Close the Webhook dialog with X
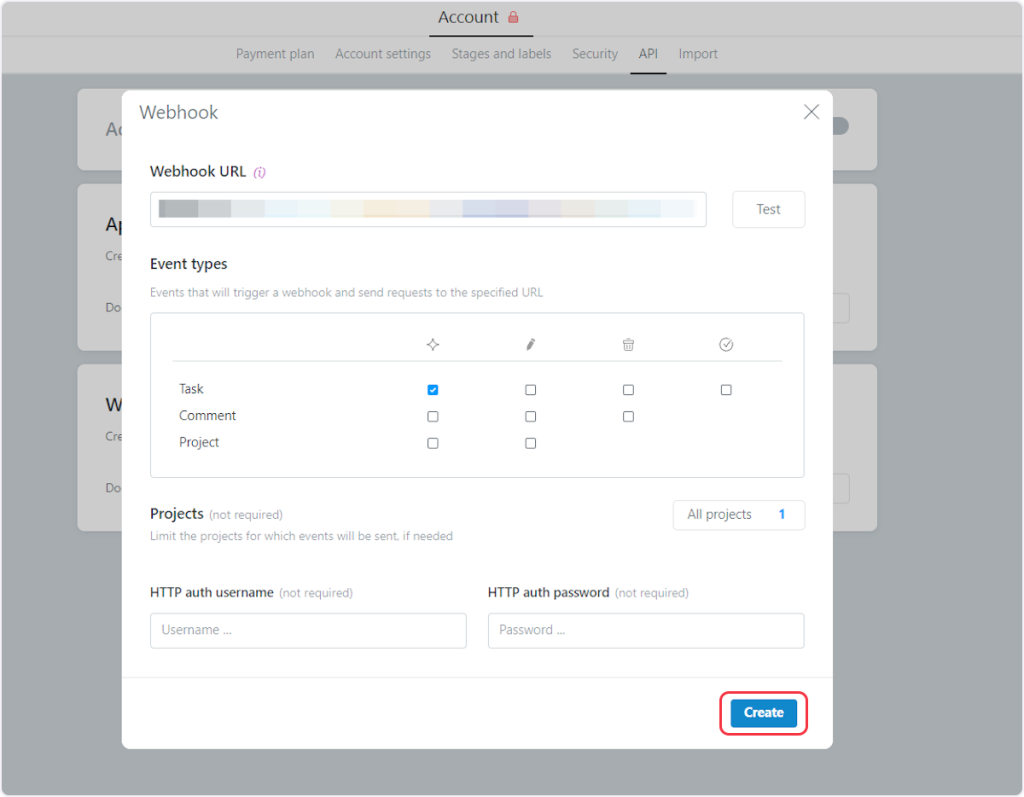Image resolution: width=1024 pixels, height=797 pixels. tap(811, 112)
